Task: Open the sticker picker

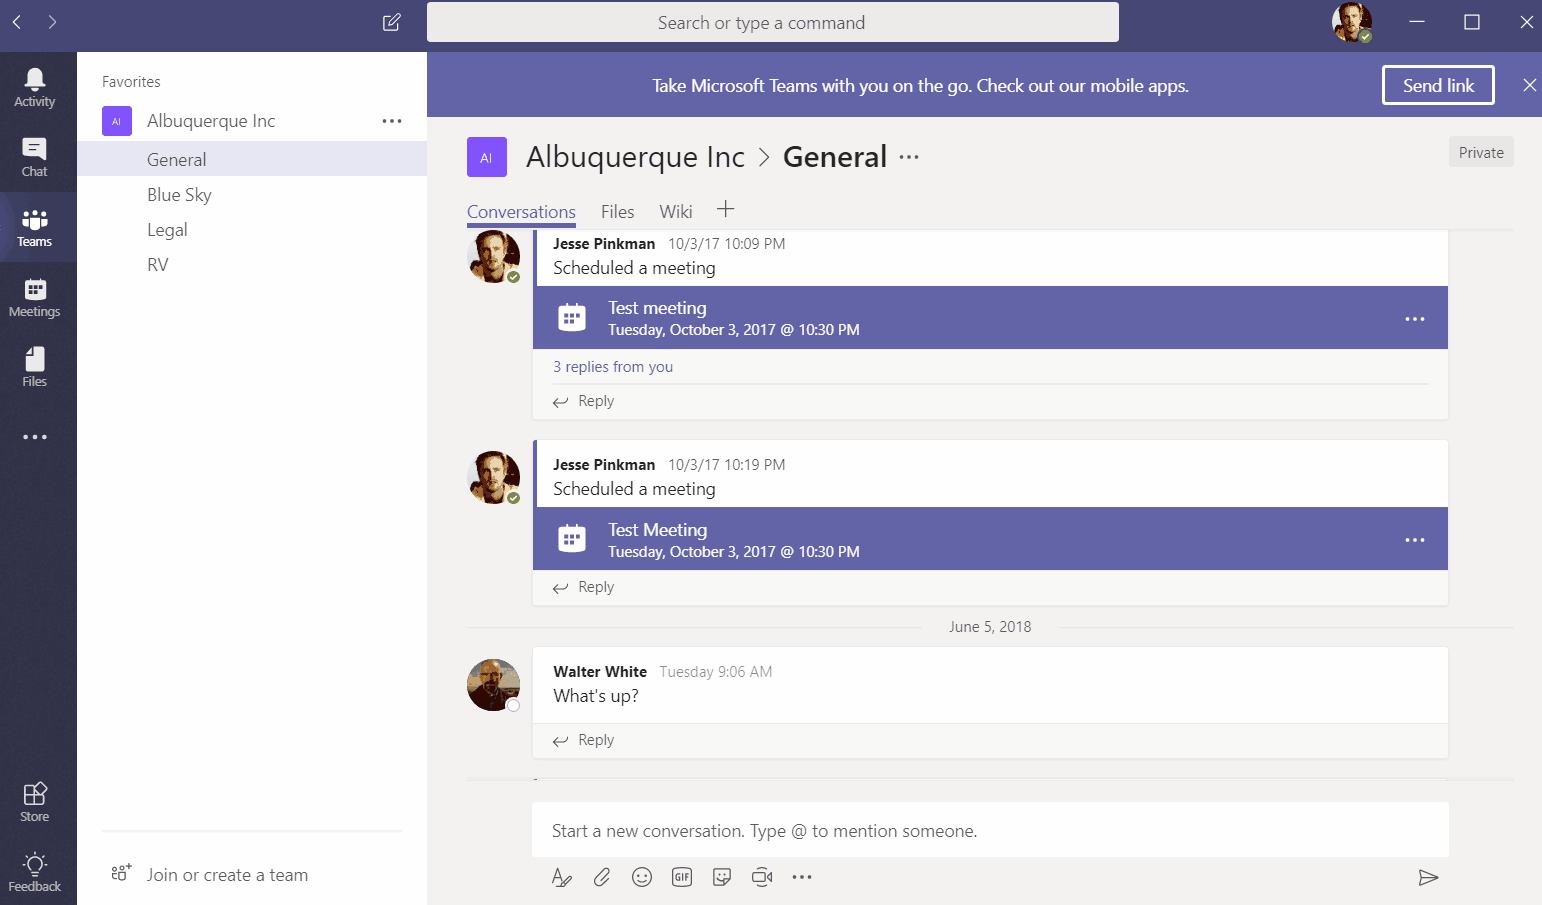Action: coord(722,877)
